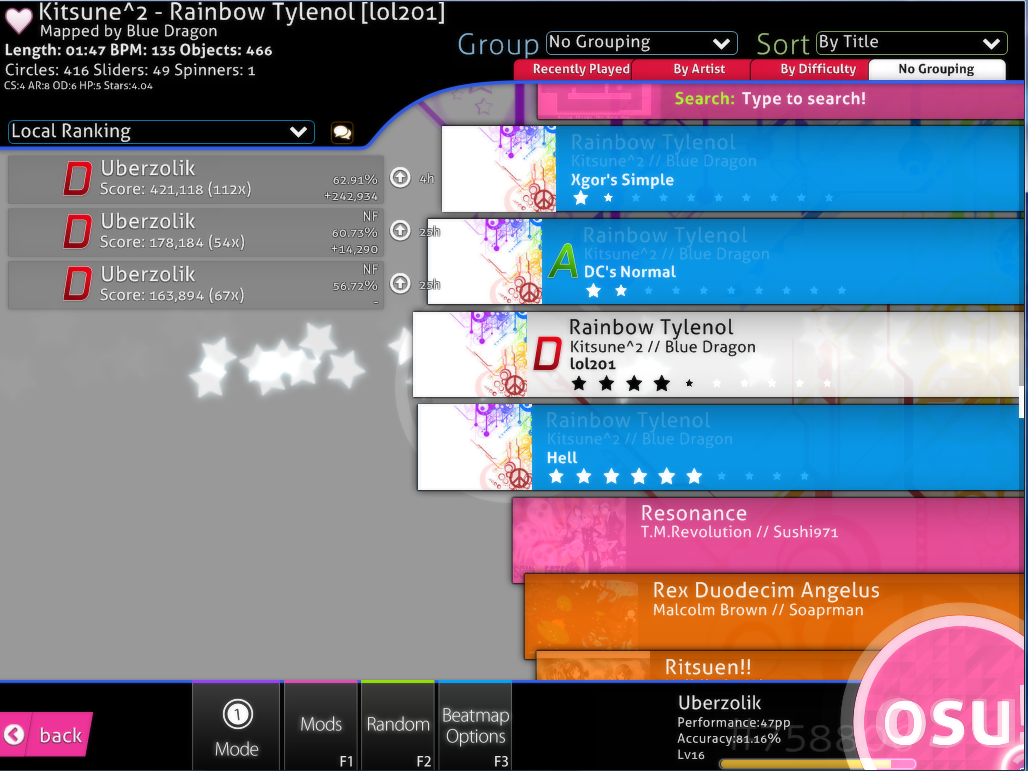Image resolution: width=1028 pixels, height=771 pixels.
Task: Switch to Recently Played tab
Action: [x=573, y=69]
